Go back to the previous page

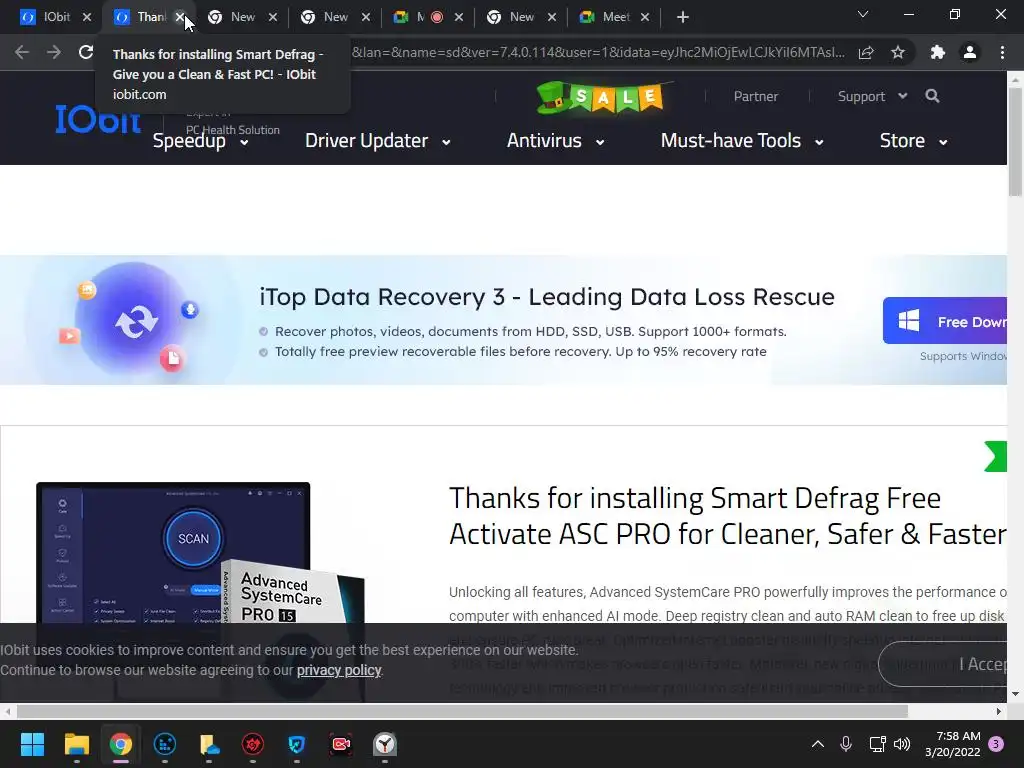pos(22,52)
